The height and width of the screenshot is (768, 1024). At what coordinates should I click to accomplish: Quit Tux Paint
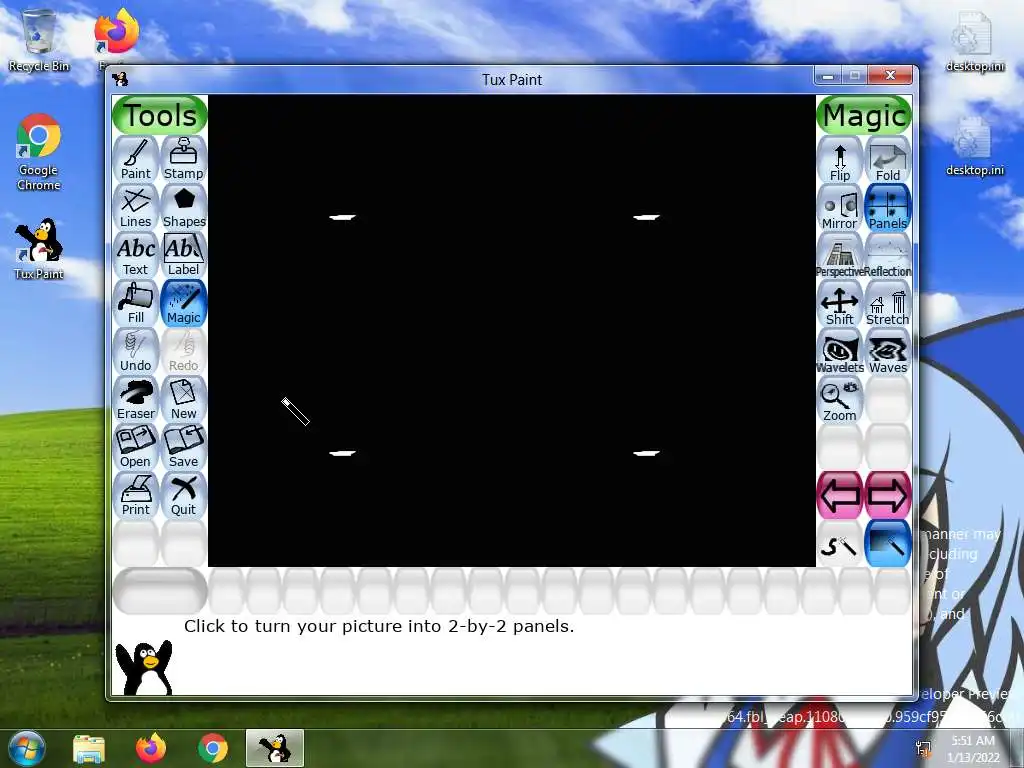184,495
